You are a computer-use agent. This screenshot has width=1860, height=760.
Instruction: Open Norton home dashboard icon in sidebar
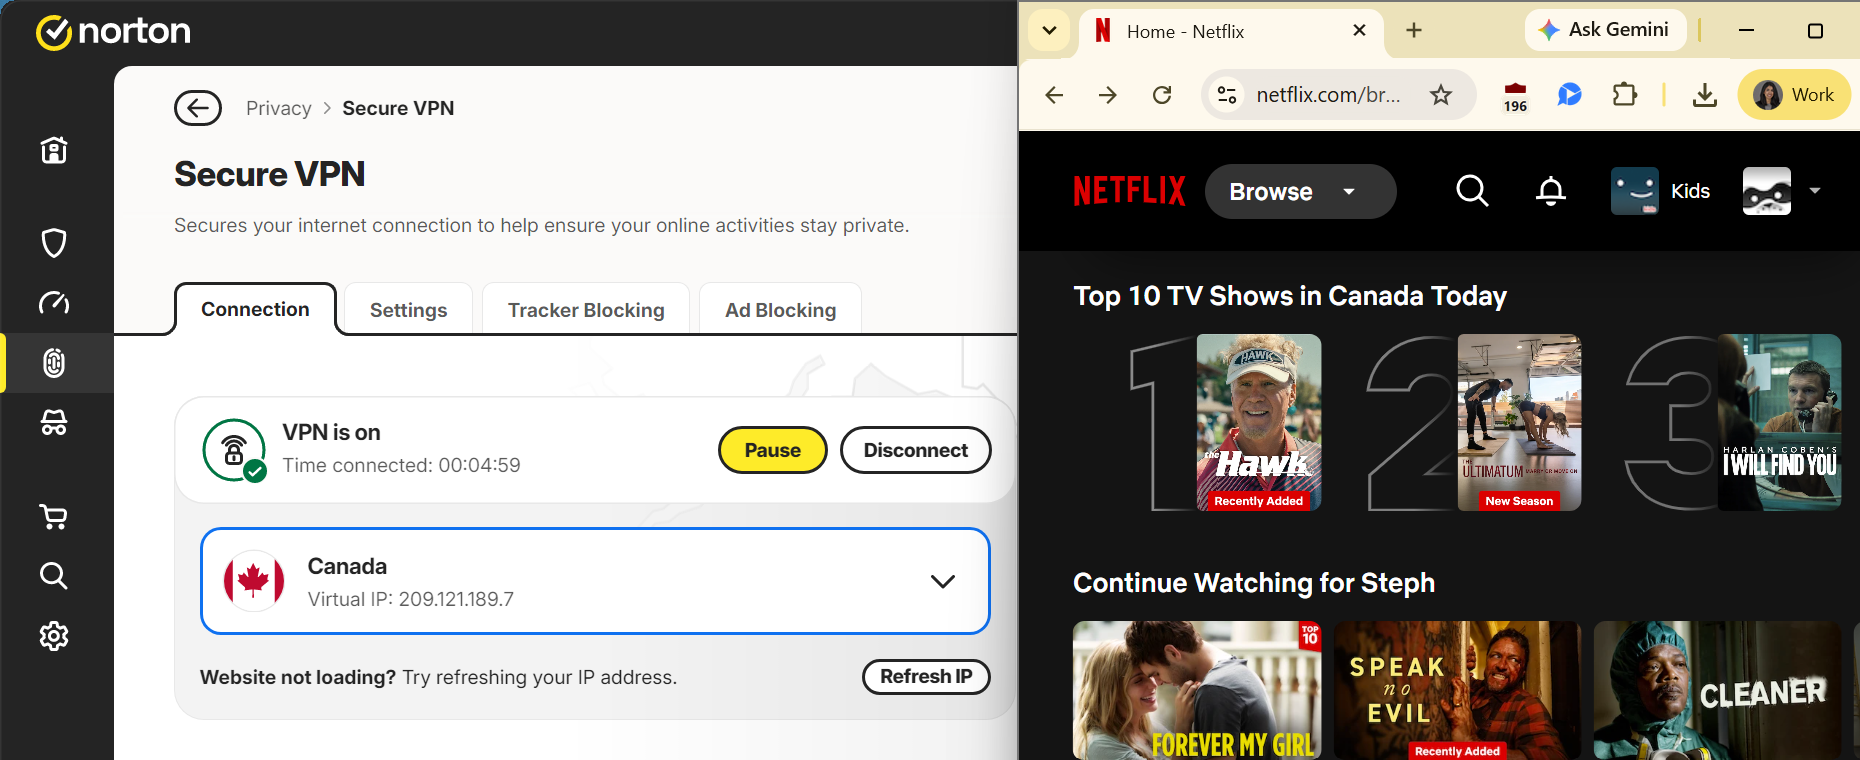(x=54, y=150)
